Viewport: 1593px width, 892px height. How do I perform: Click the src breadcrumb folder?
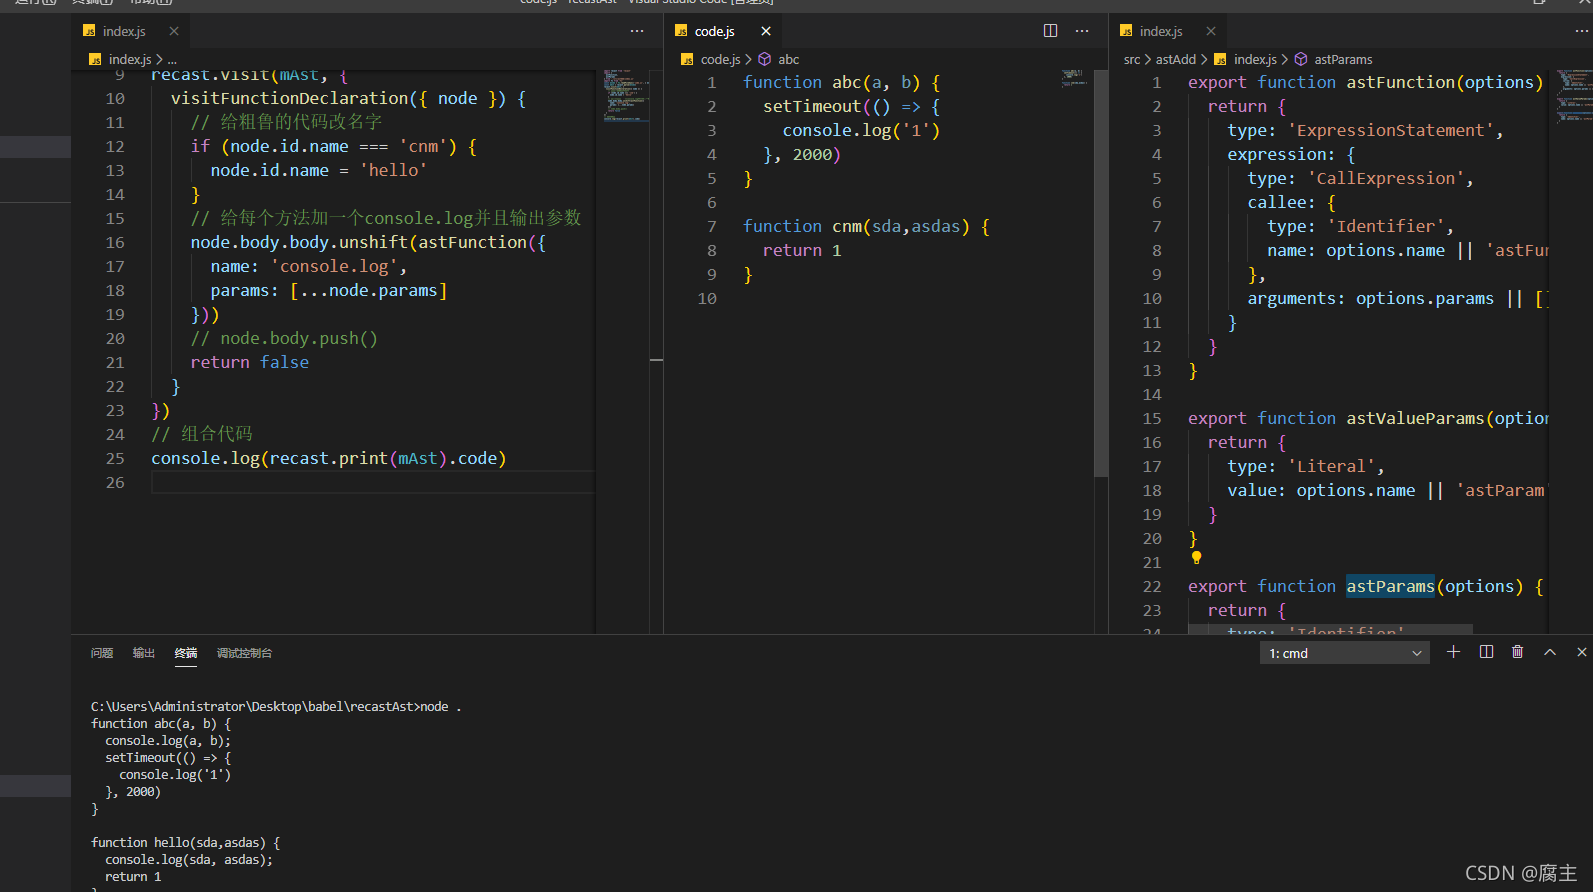[x=1132, y=59]
